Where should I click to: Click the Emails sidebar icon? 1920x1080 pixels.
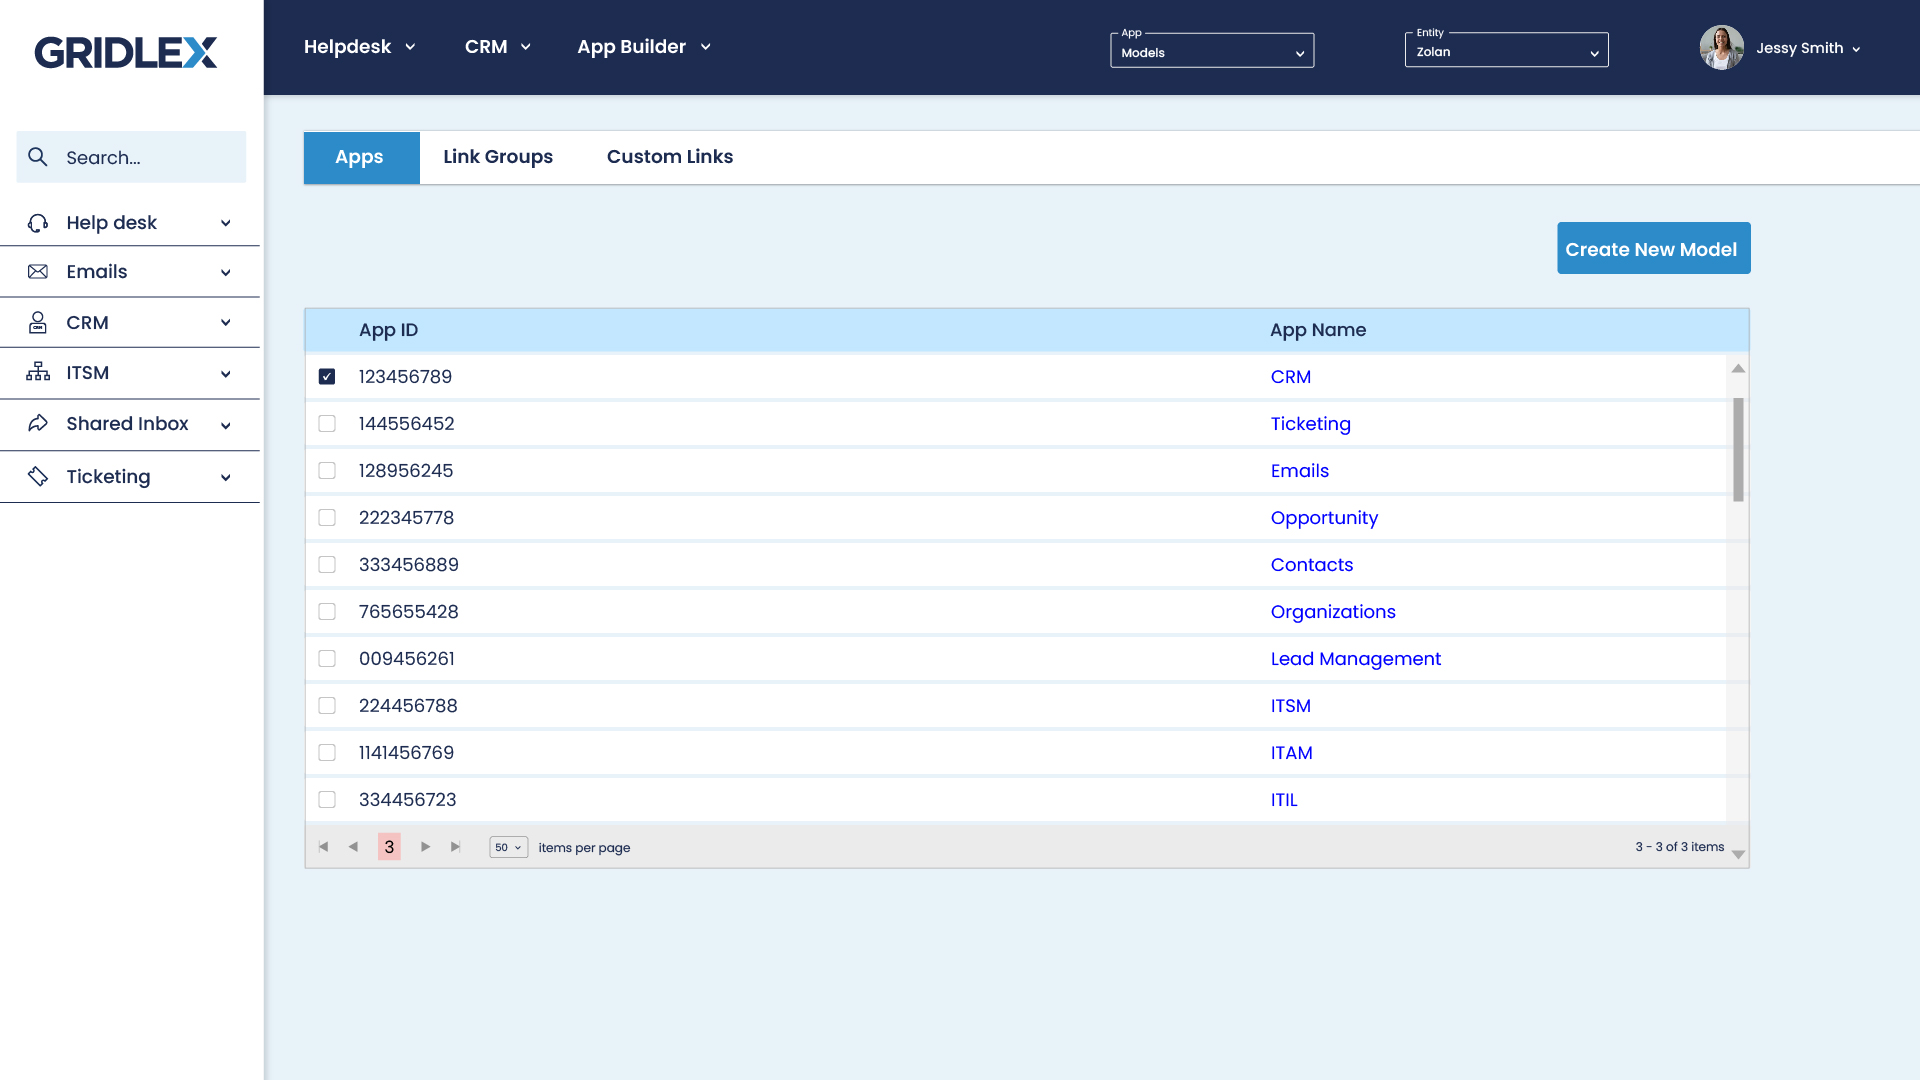coord(37,272)
